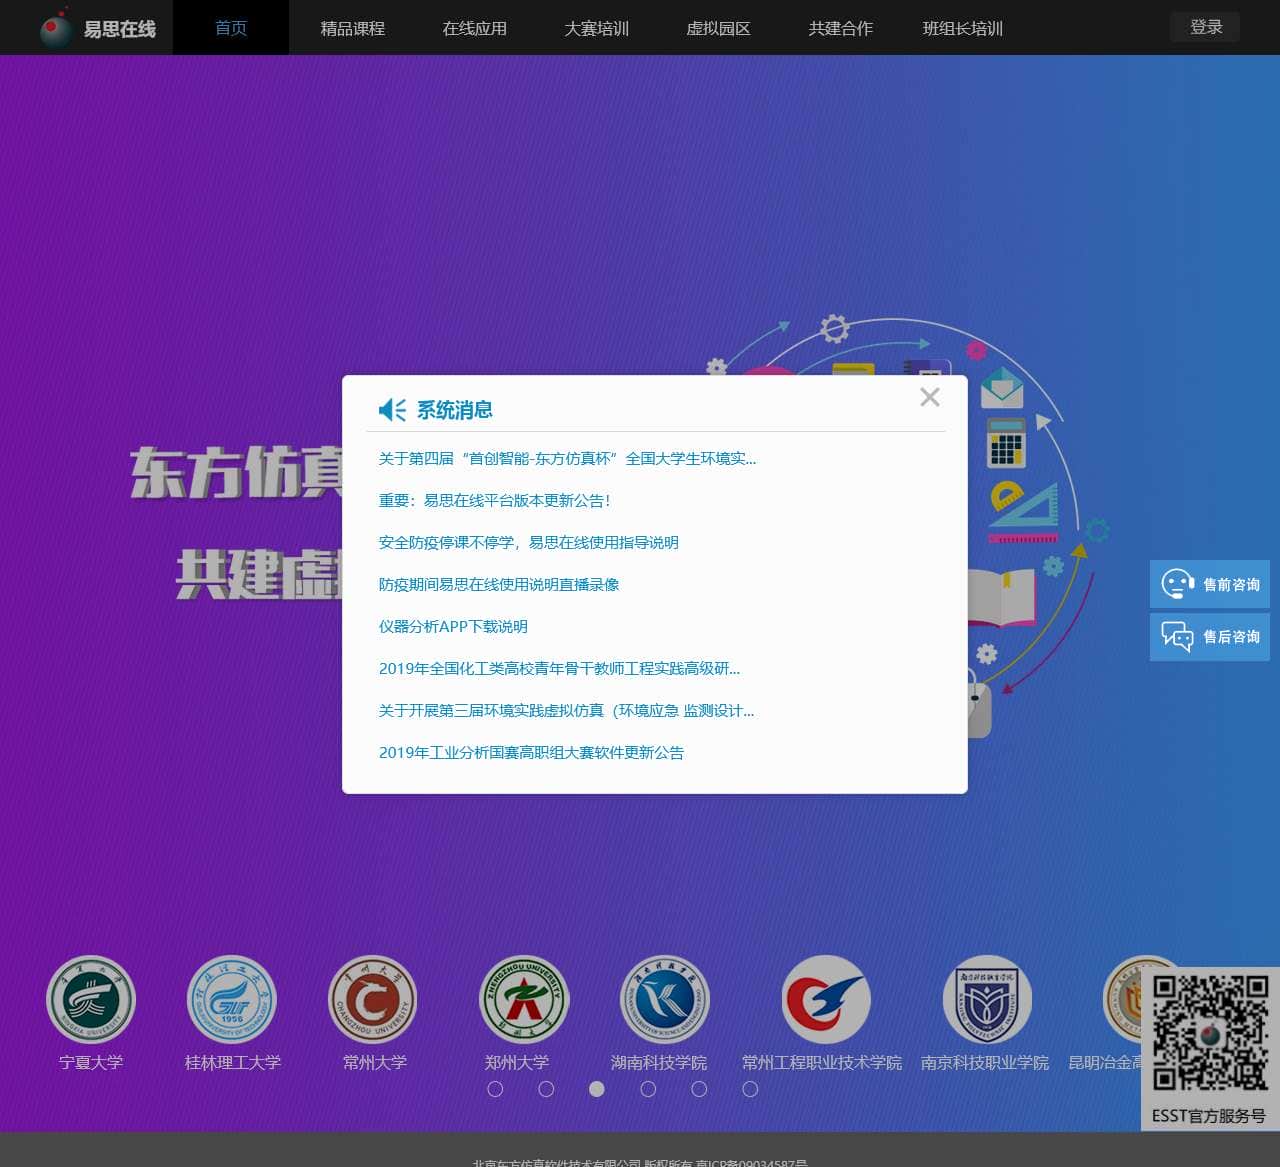The height and width of the screenshot is (1167, 1280).
Task: Open 2019年工业分析国赛高职组大赛软件更新公告
Action: click(531, 753)
